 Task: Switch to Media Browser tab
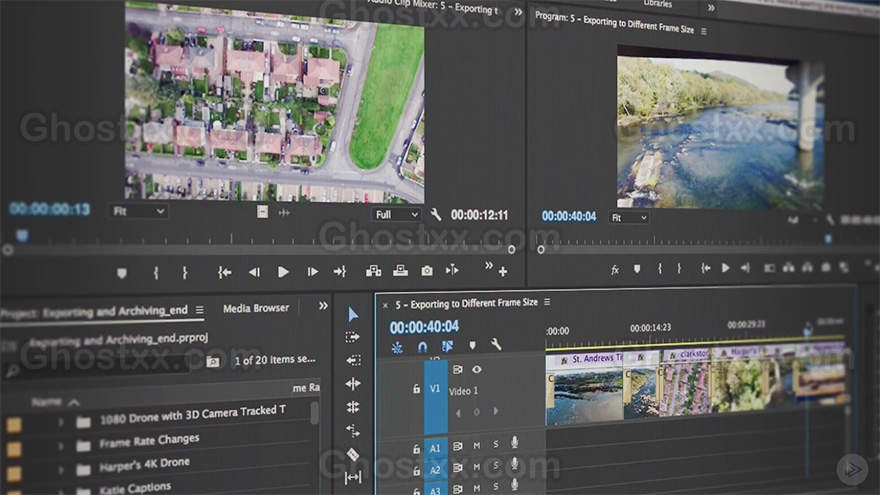[x=256, y=308]
